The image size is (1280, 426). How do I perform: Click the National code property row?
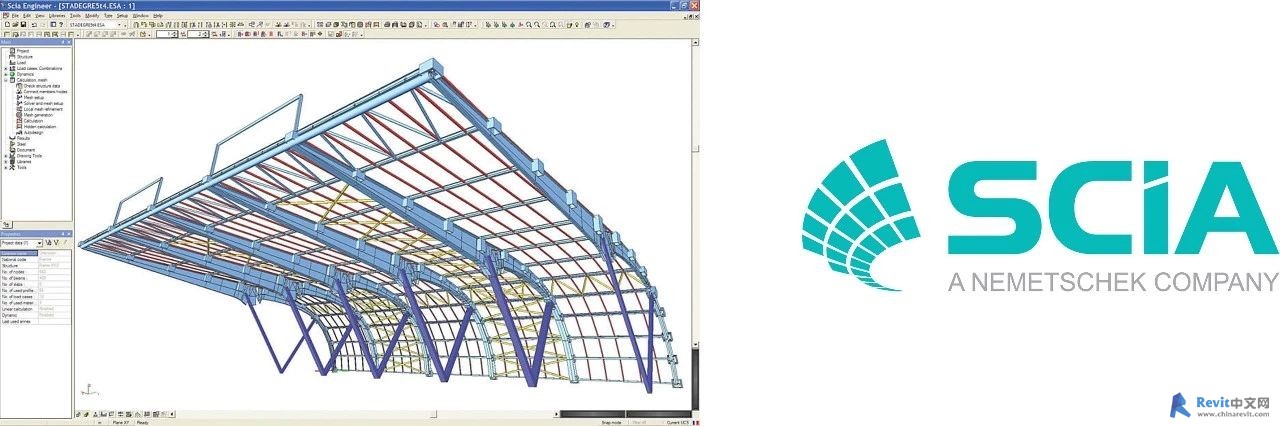click(36, 260)
